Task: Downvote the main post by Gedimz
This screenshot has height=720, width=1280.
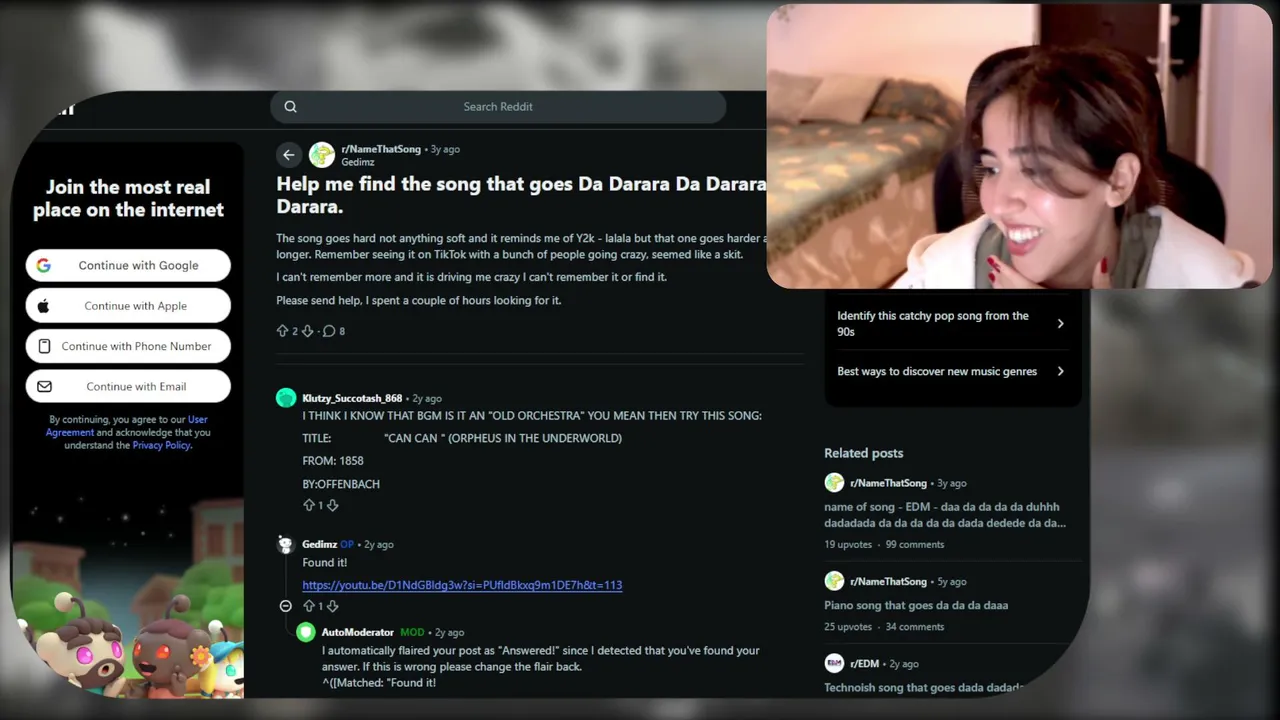Action: (x=308, y=331)
